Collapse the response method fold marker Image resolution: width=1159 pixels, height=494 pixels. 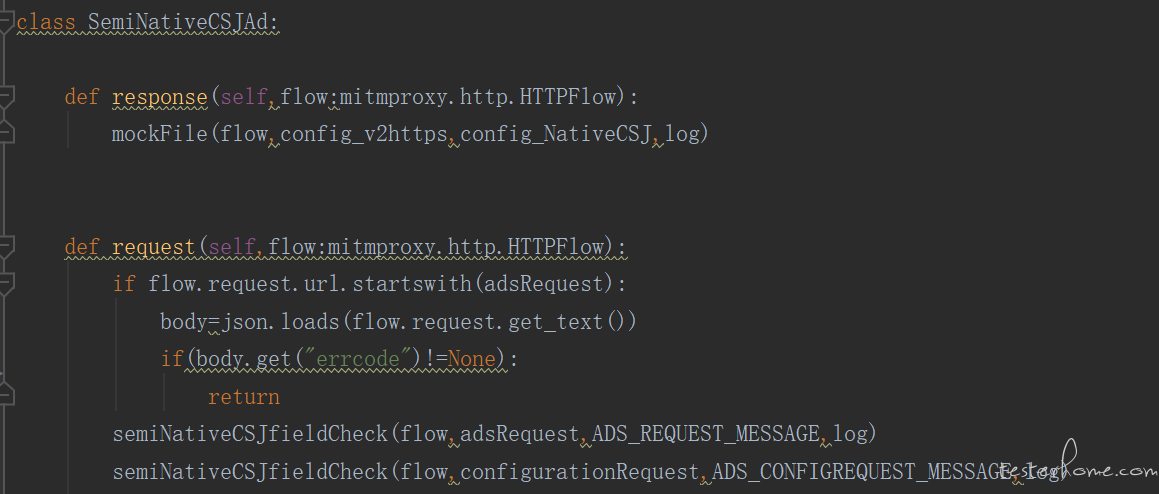pyautogui.click(x=6, y=97)
